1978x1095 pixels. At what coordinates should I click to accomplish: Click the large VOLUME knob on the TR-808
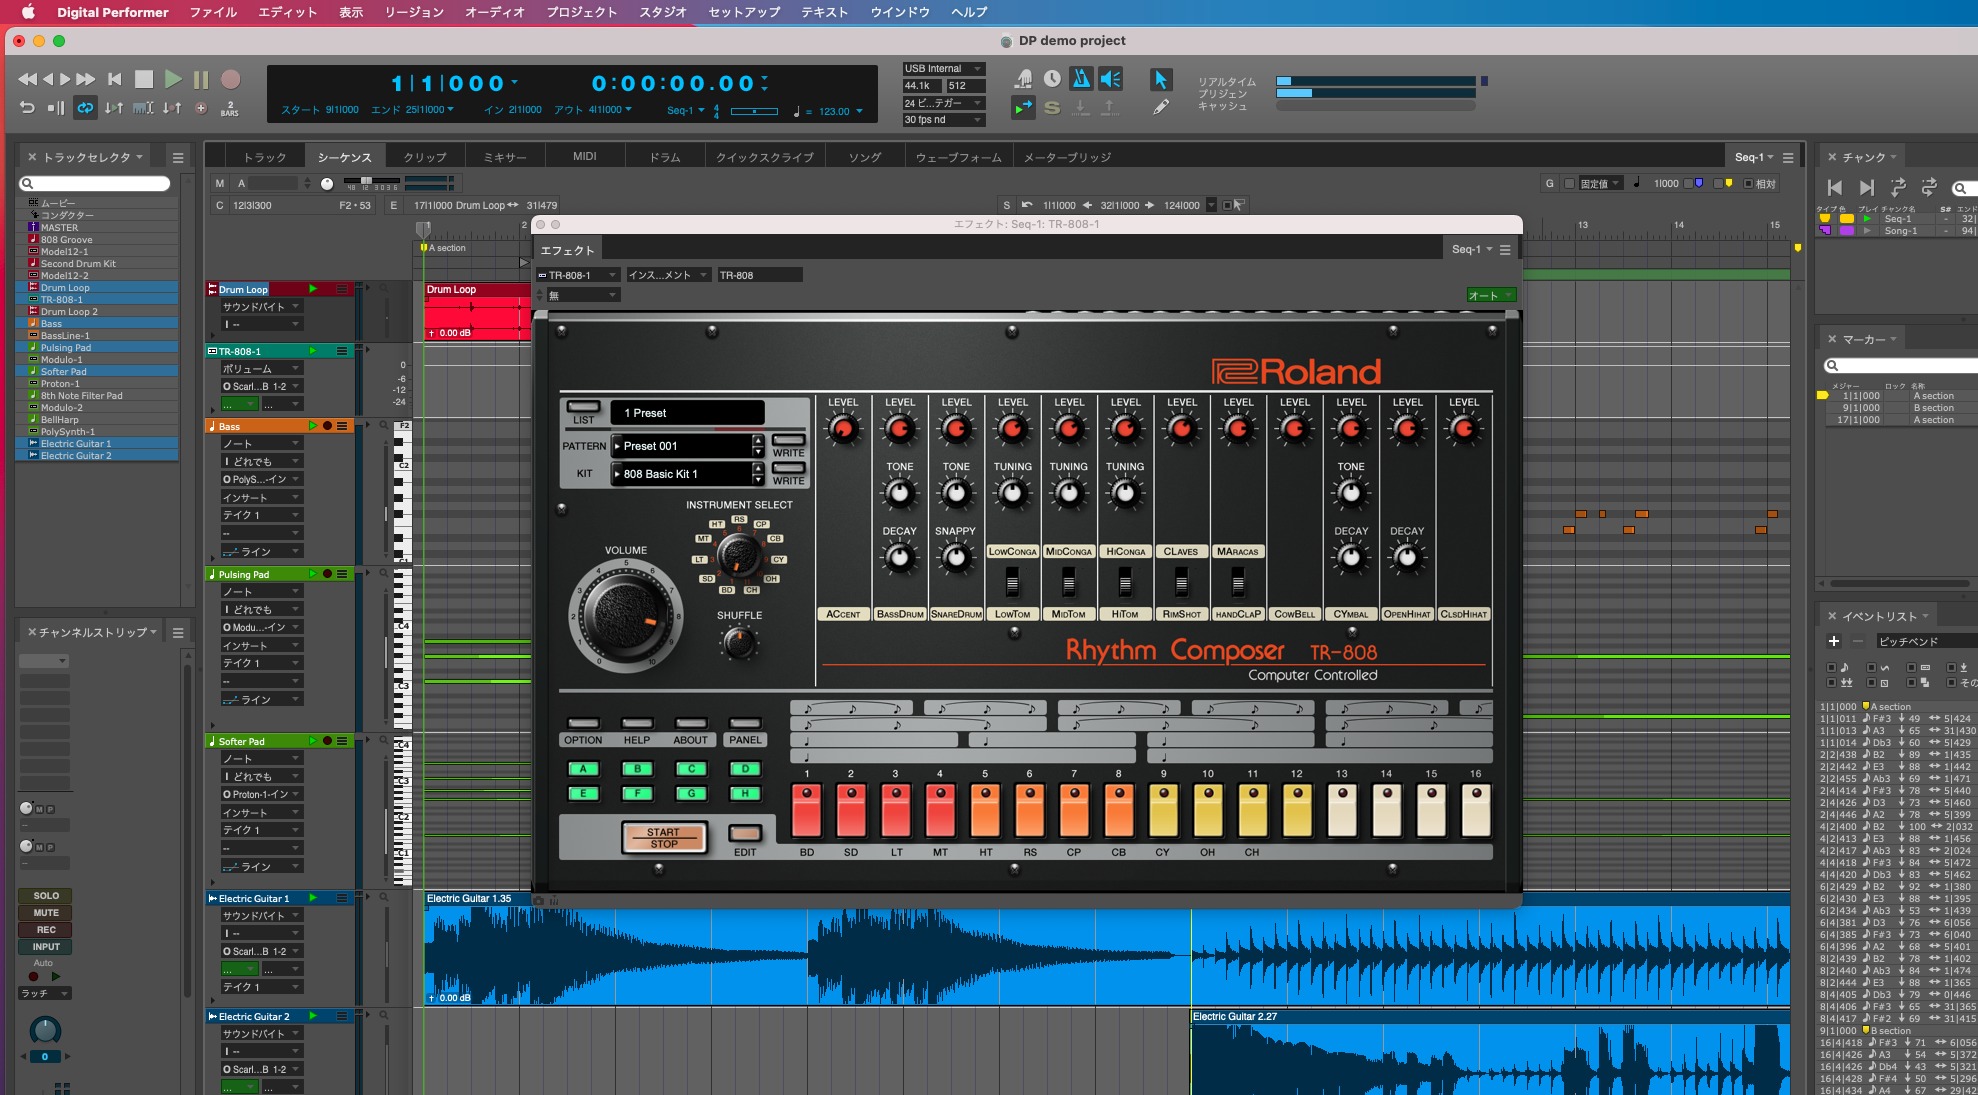627,613
